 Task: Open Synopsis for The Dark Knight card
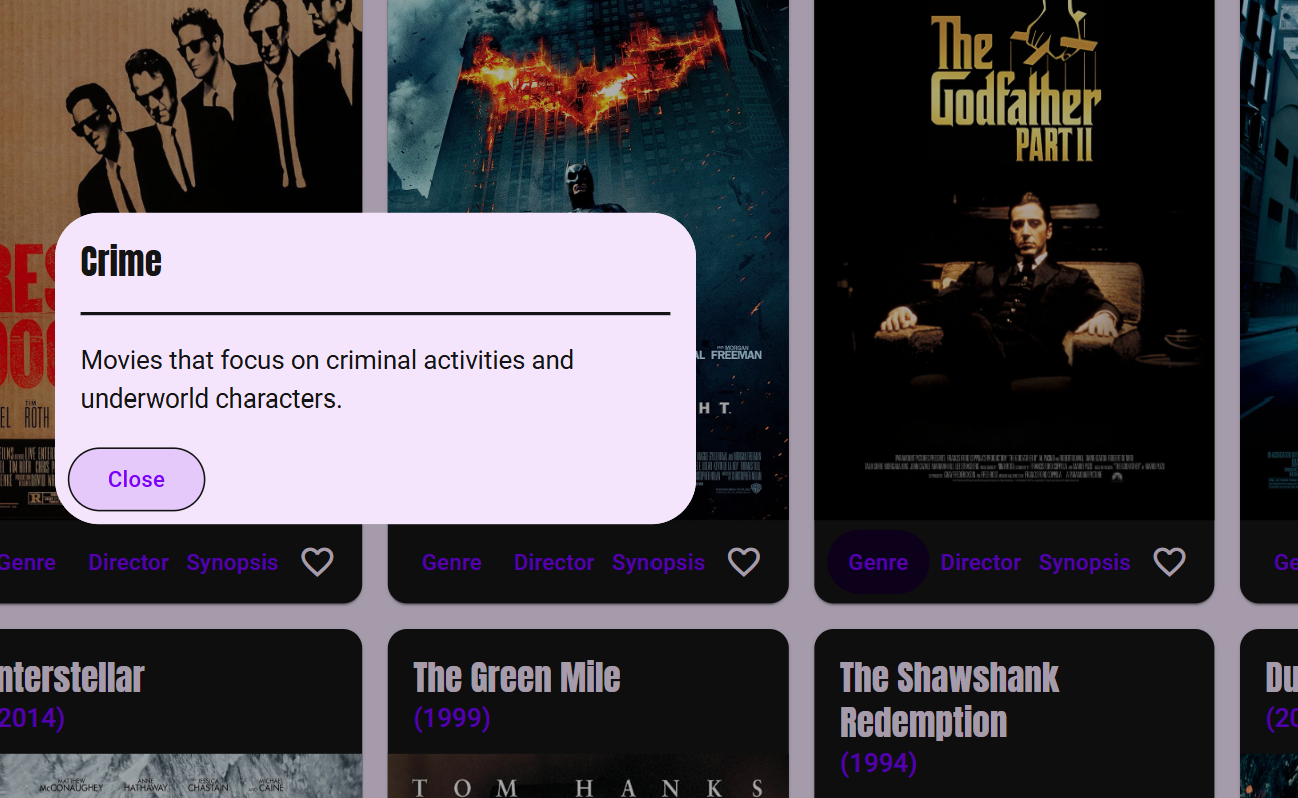coord(658,562)
